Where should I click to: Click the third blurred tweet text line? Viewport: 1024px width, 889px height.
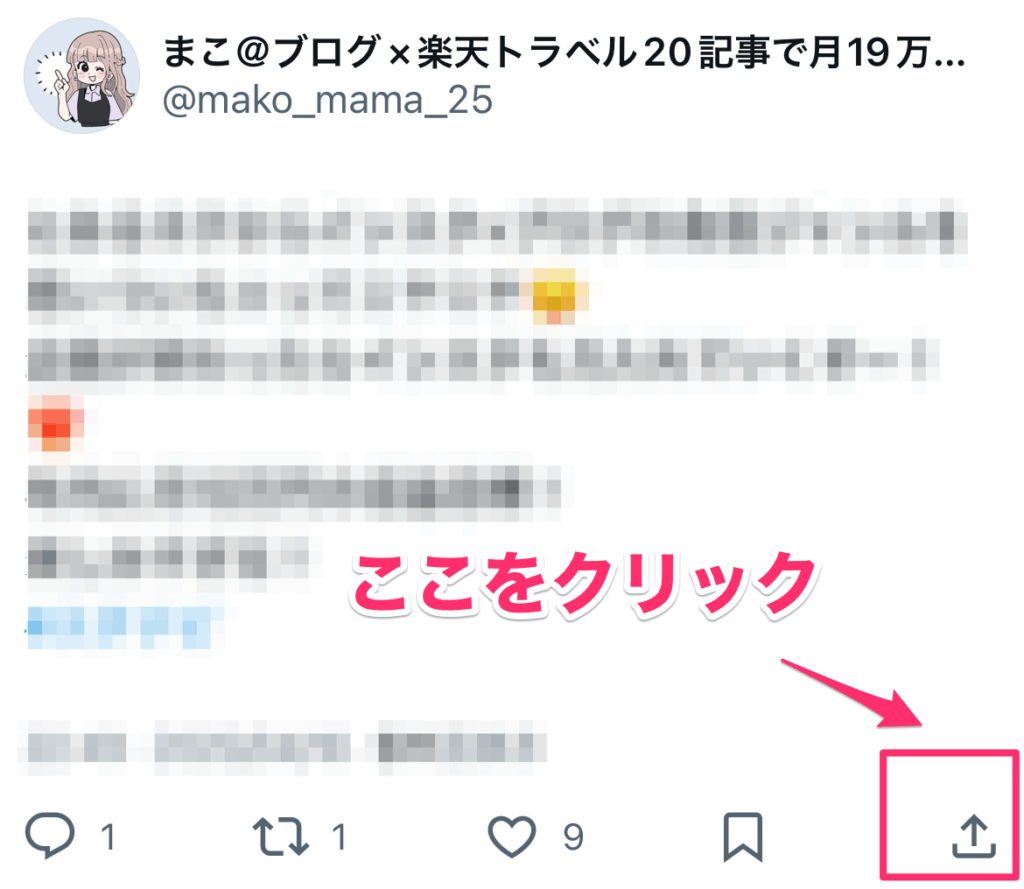[483, 359]
